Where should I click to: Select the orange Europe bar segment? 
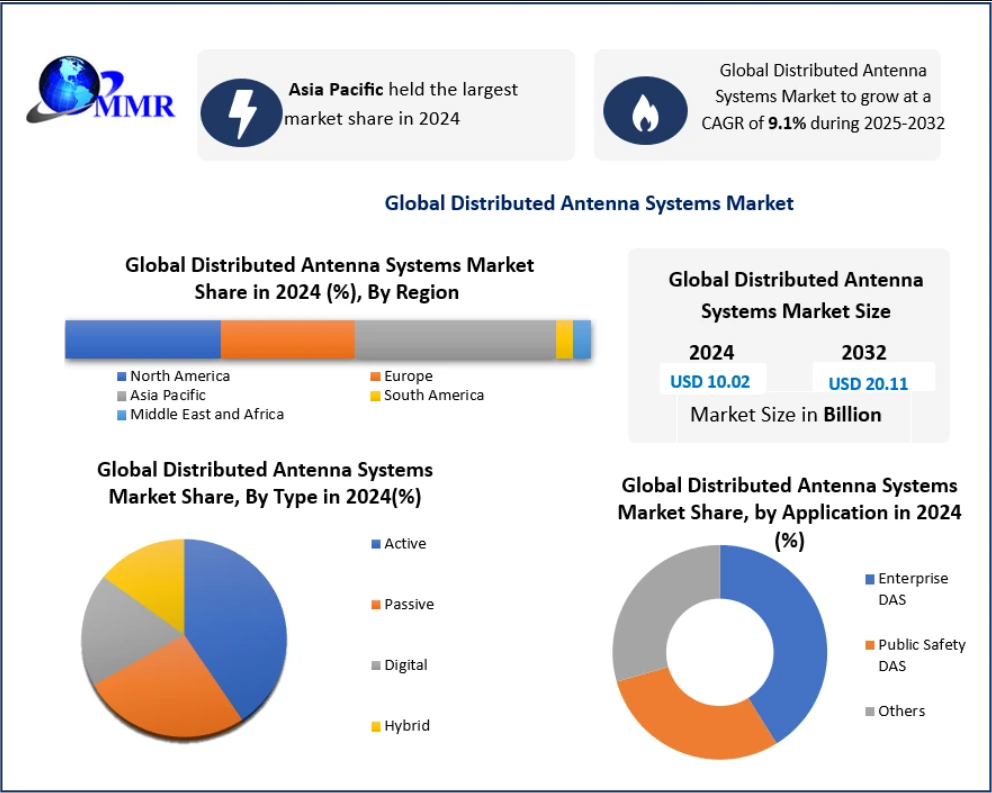click(288, 340)
